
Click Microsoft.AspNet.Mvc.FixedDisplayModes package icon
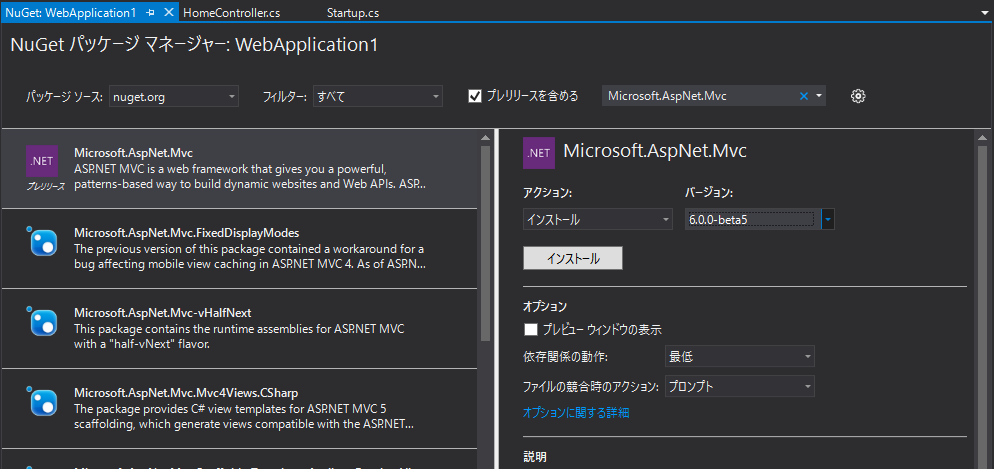point(42,241)
